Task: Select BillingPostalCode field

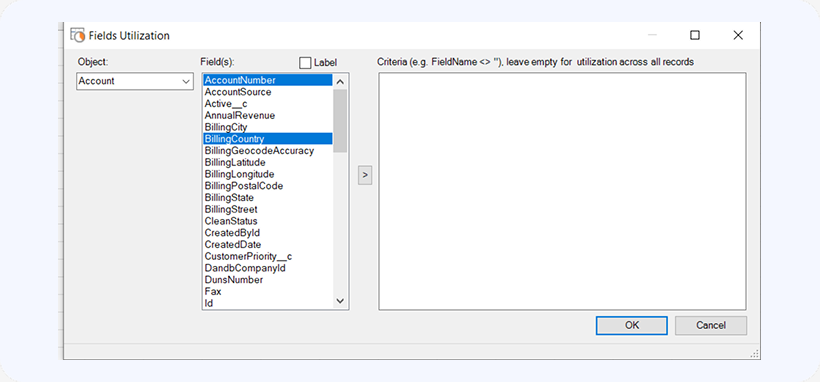Action: point(268,186)
